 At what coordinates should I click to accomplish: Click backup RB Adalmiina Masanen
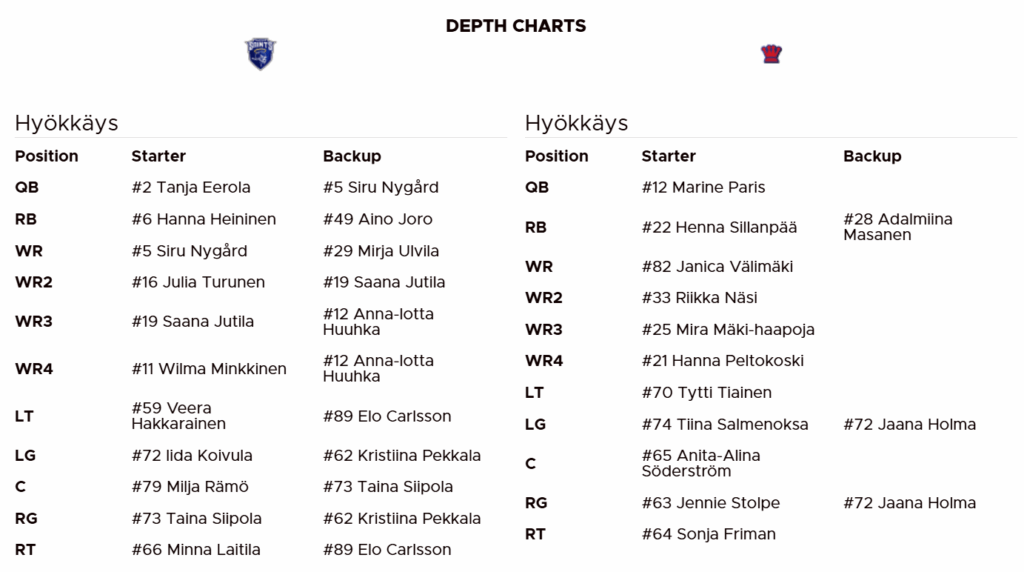[x=897, y=227]
